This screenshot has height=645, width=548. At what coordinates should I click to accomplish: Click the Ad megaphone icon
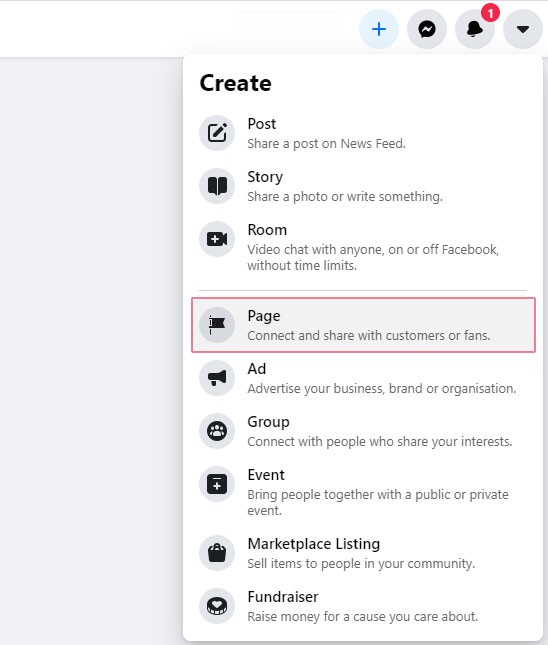217,378
